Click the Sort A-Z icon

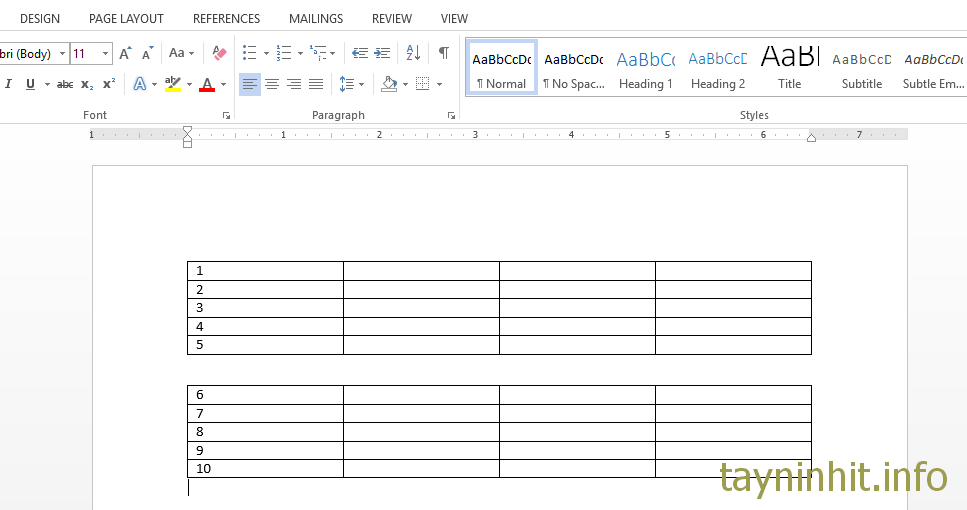[x=414, y=53]
